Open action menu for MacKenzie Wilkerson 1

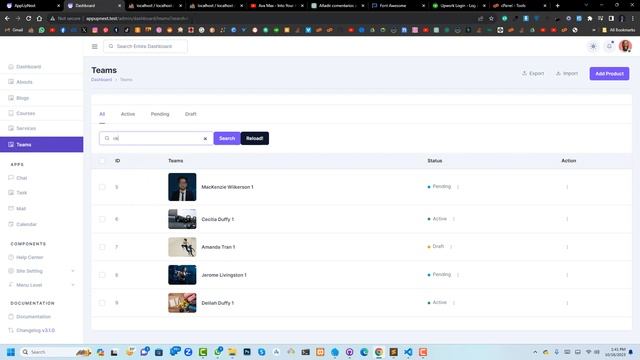(567, 187)
